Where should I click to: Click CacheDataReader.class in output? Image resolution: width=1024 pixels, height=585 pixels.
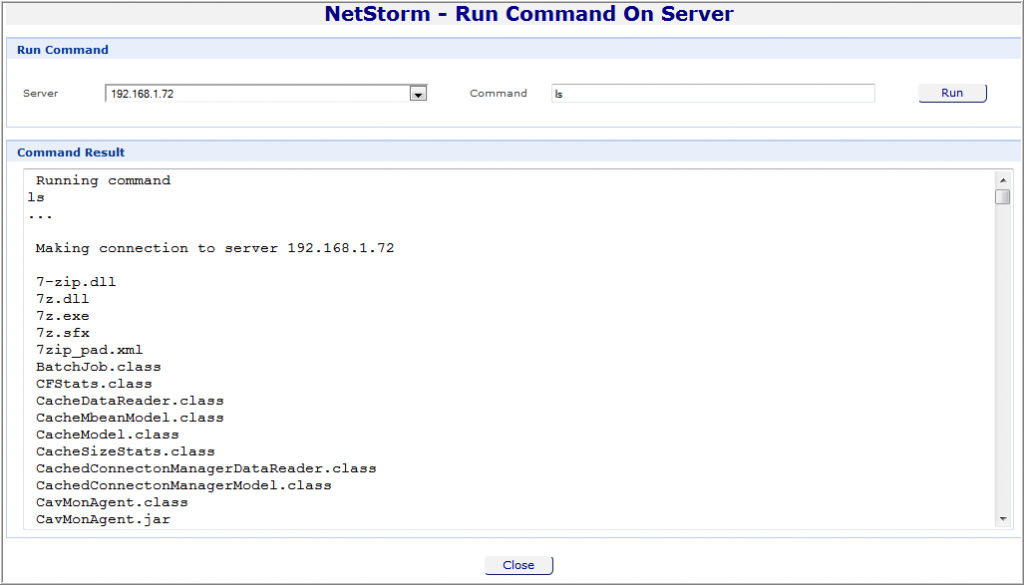pyautogui.click(x=130, y=401)
